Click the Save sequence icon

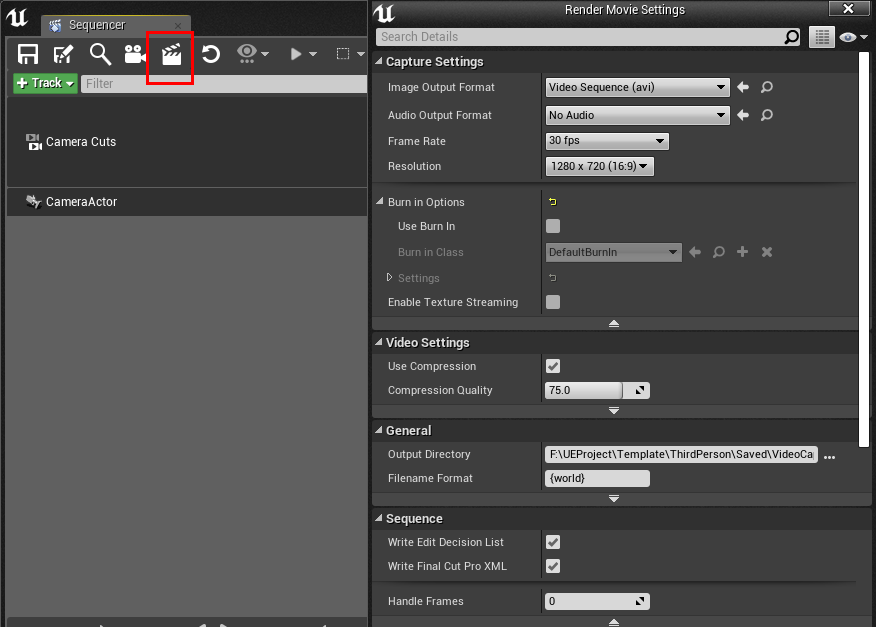[x=27, y=55]
